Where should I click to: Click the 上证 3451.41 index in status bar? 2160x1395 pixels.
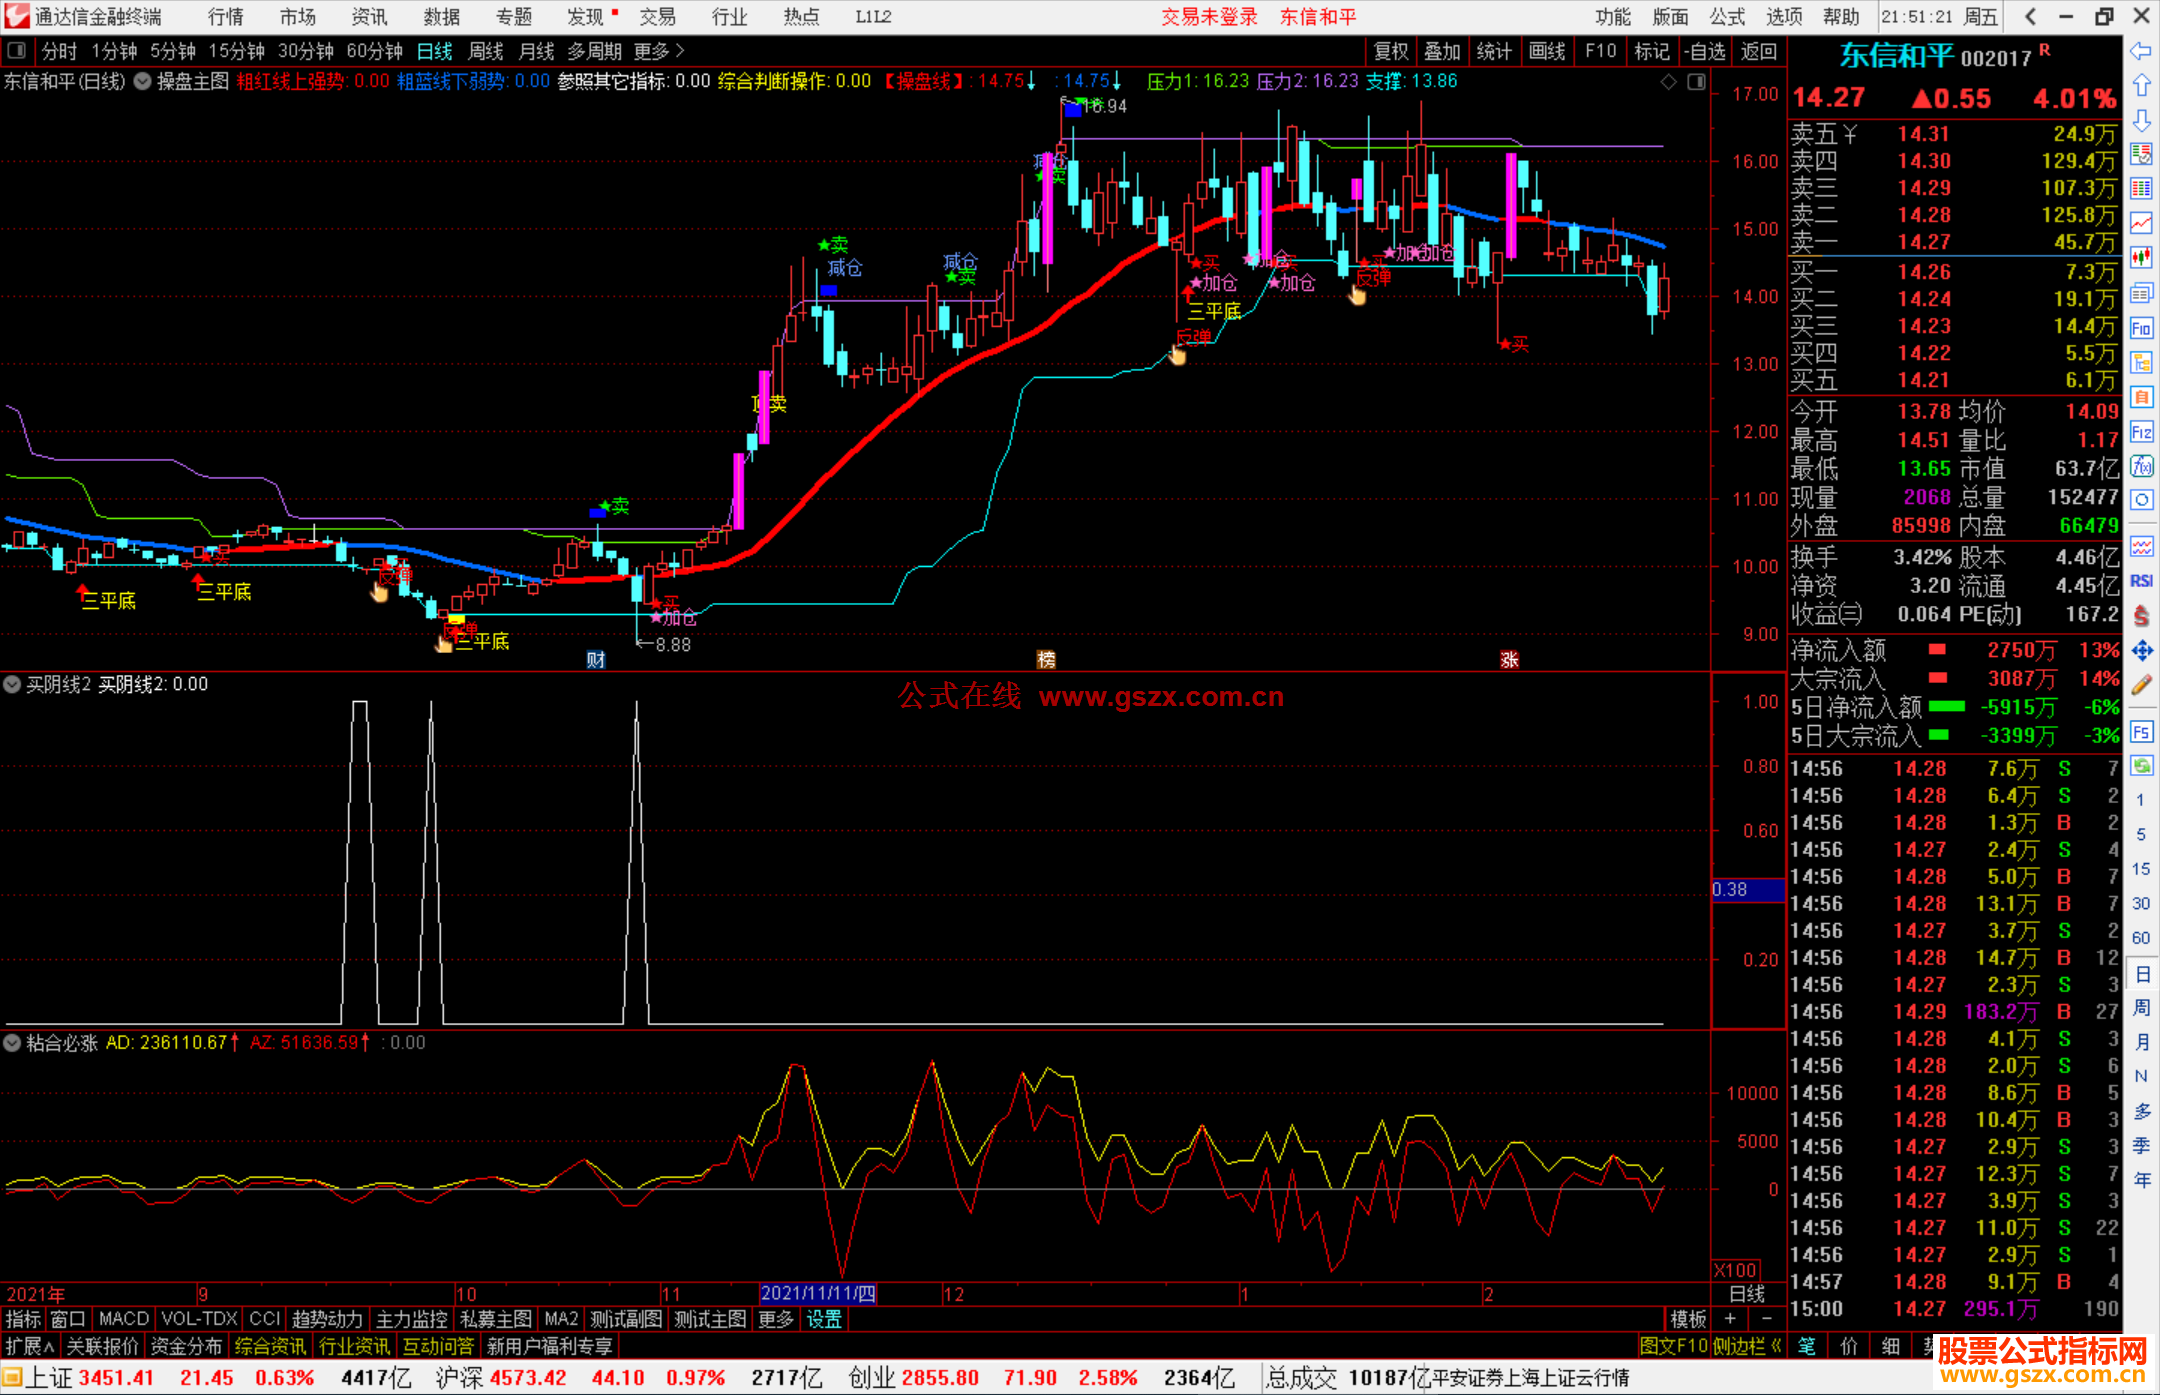[x=90, y=1378]
